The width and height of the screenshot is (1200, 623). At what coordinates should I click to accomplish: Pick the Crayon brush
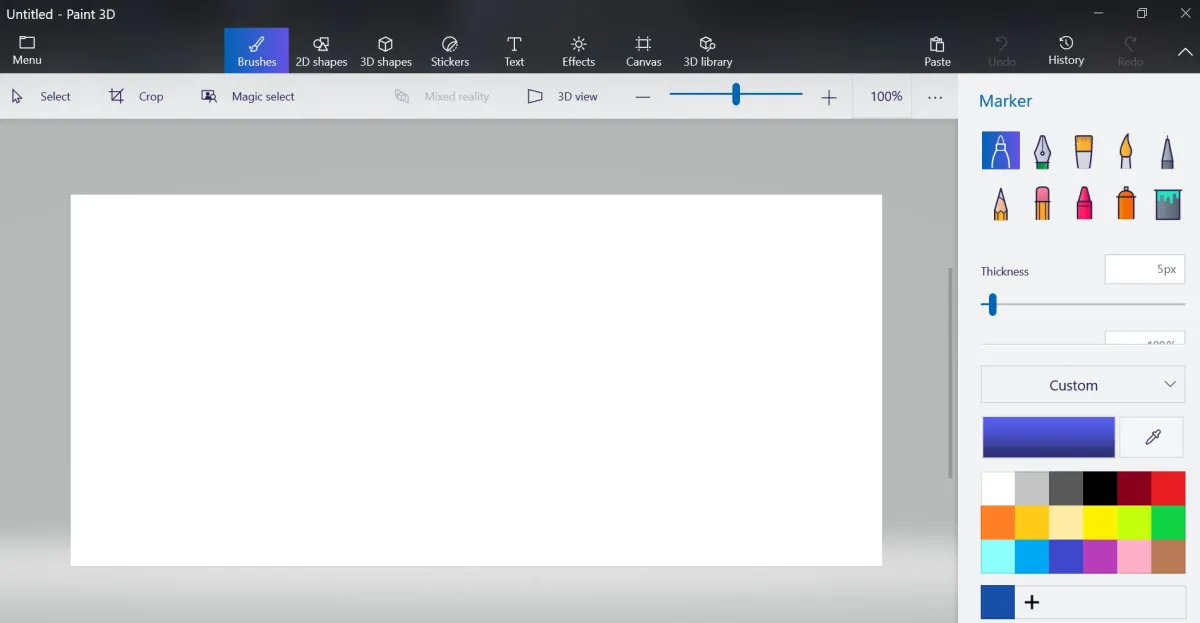[1084, 203]
